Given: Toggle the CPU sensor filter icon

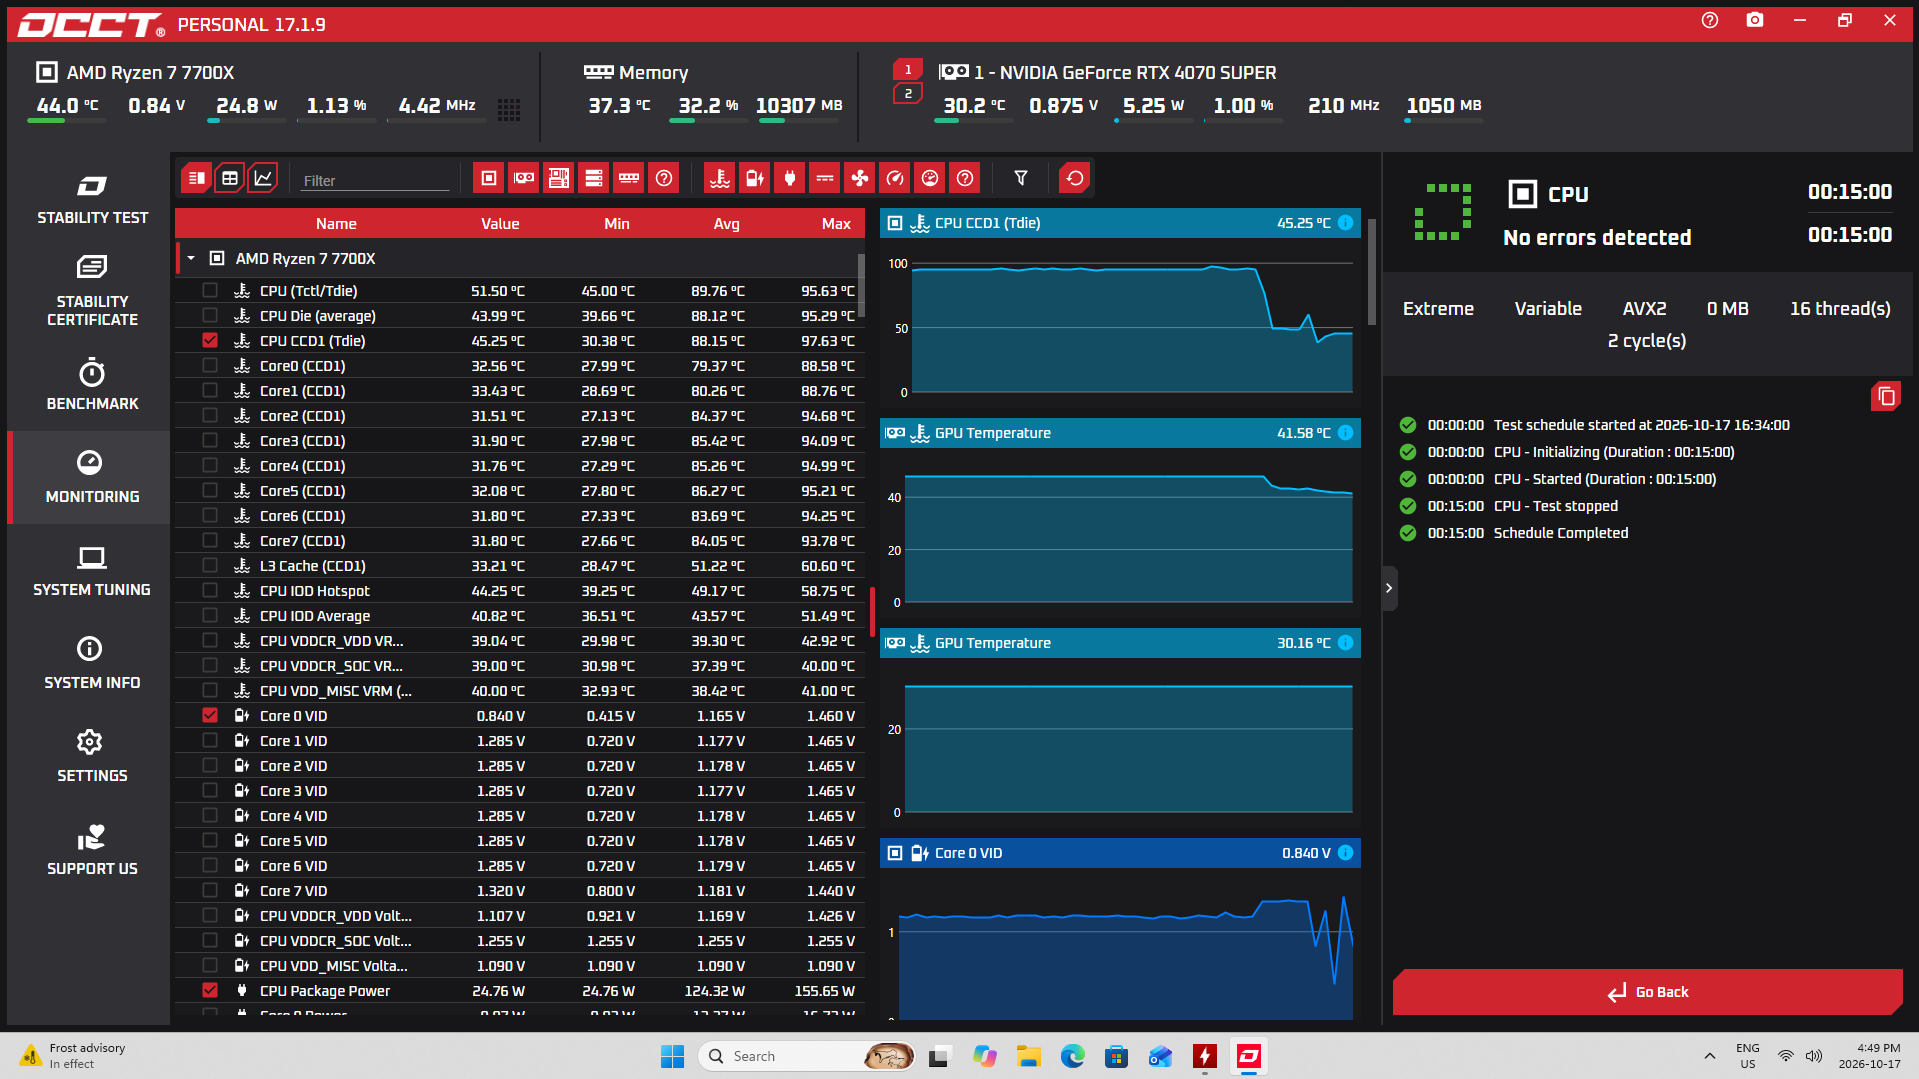Looking at the screenshot, I should point(488,179).
